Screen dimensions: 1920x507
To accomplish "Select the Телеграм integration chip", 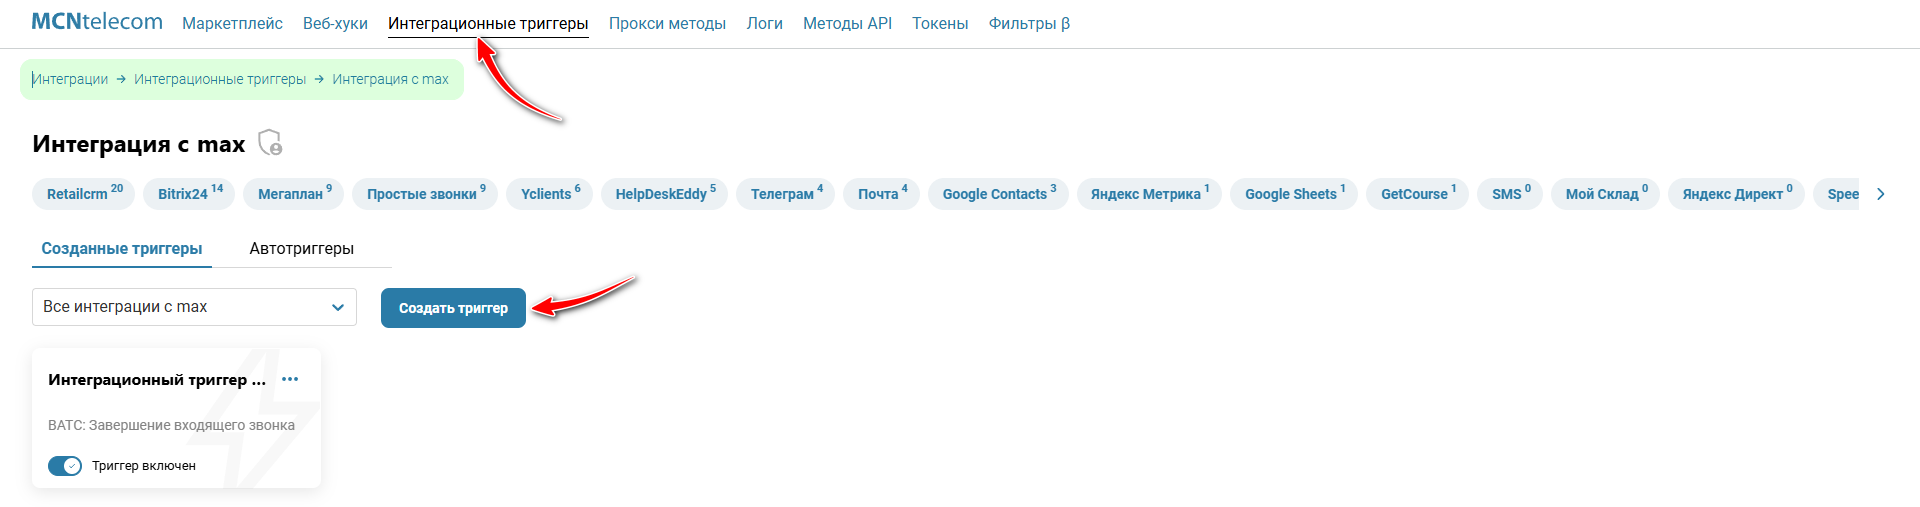I will (x=786, y=194).
